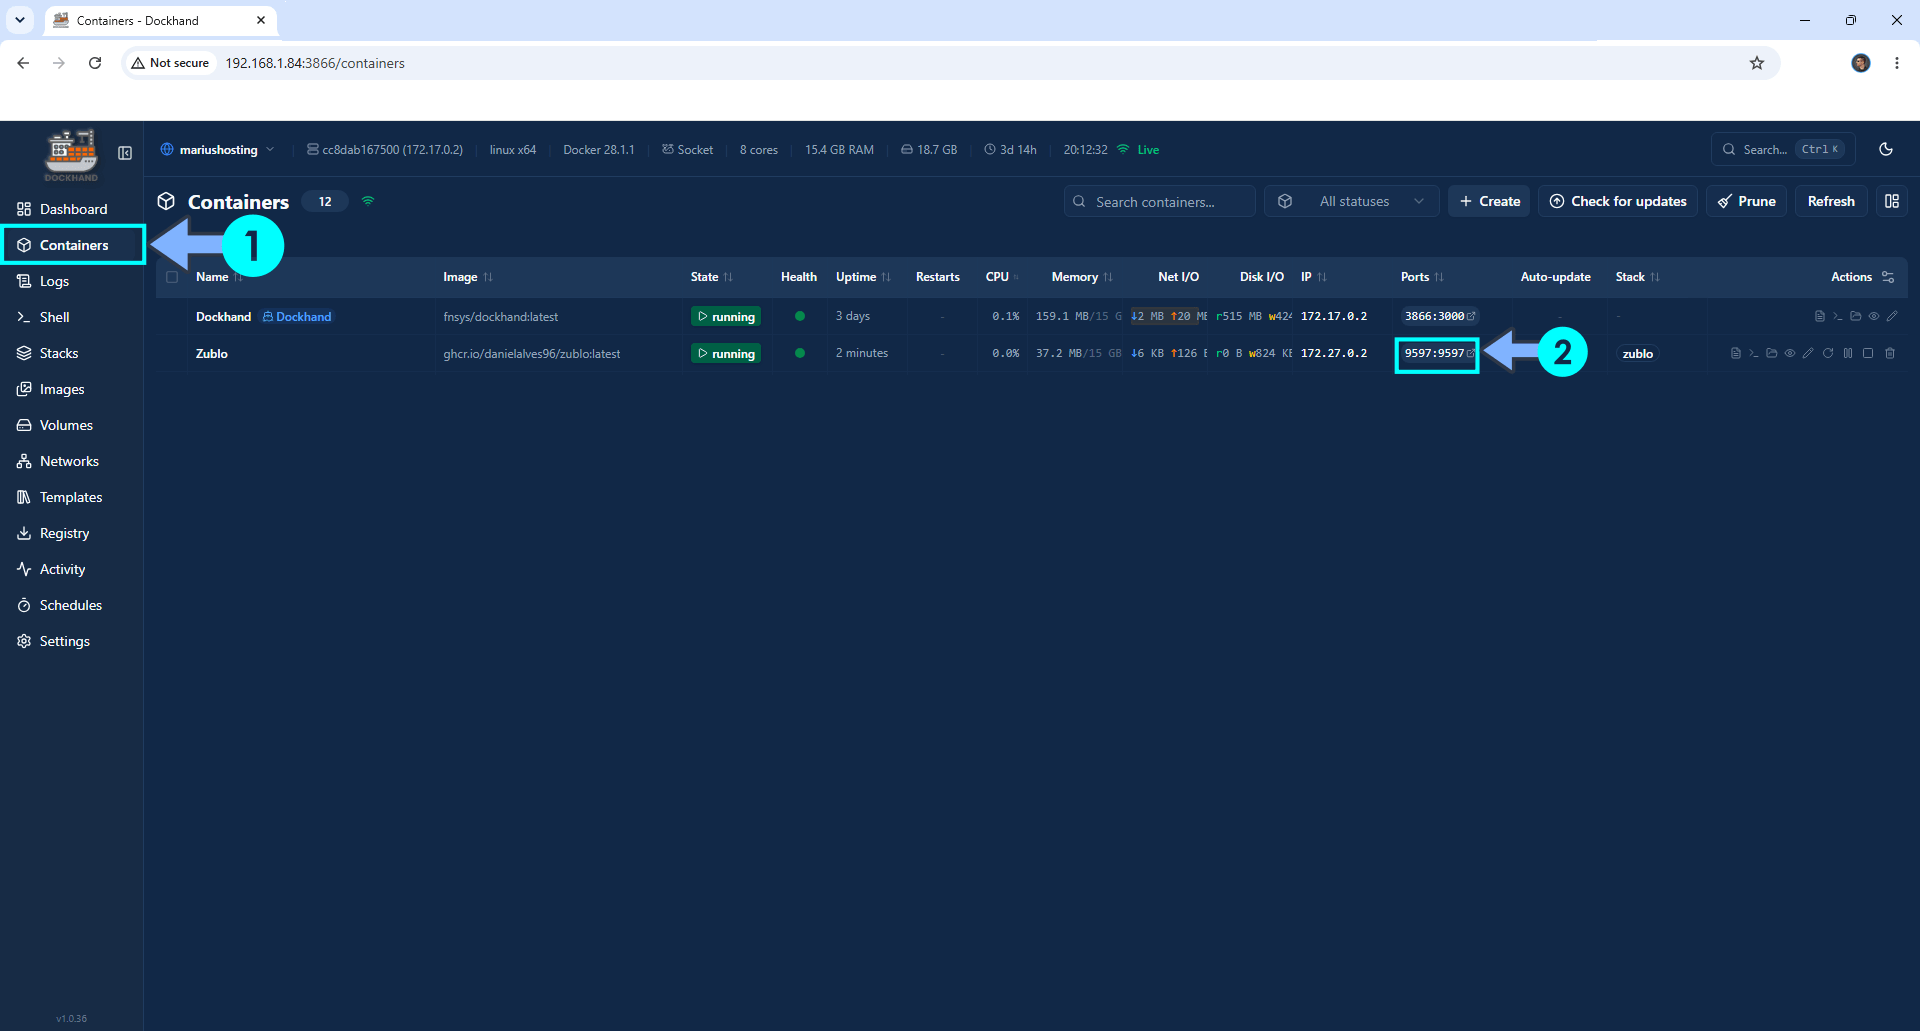
Task: Toggle dark mode moon icon
Action: click(x=1886, y=149)
